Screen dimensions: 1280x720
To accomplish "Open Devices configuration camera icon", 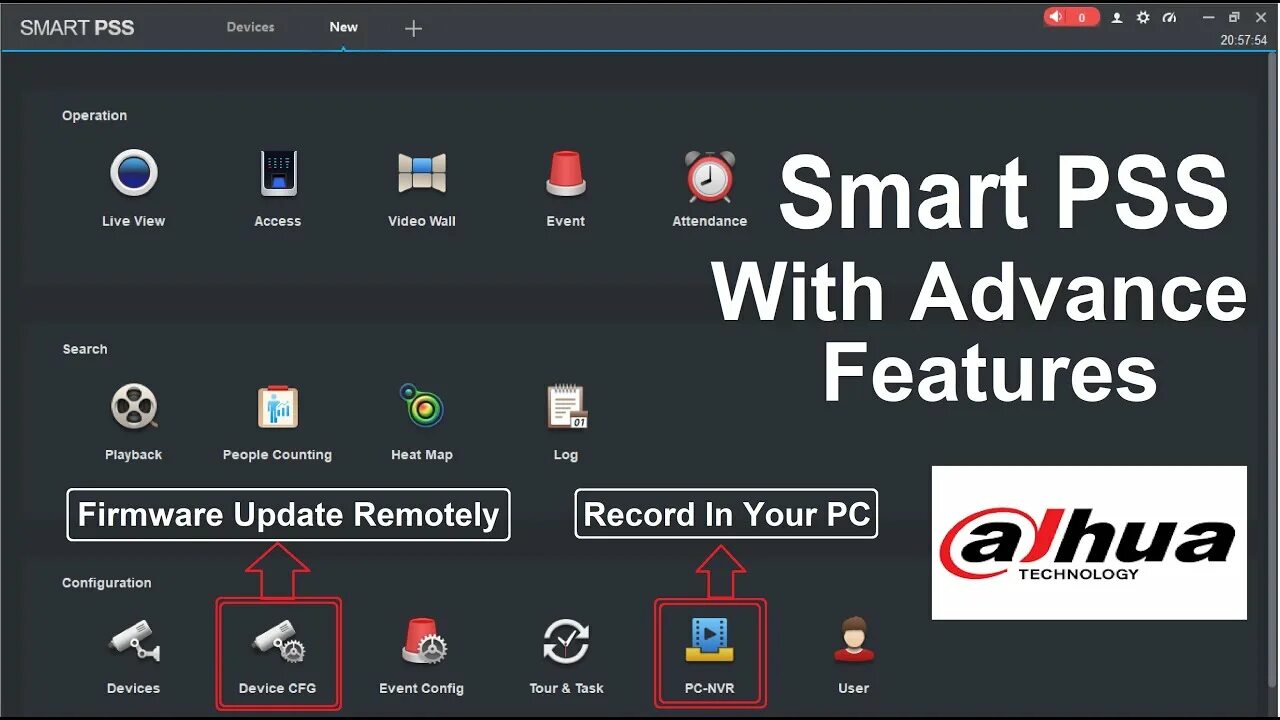I will [133, 640].
